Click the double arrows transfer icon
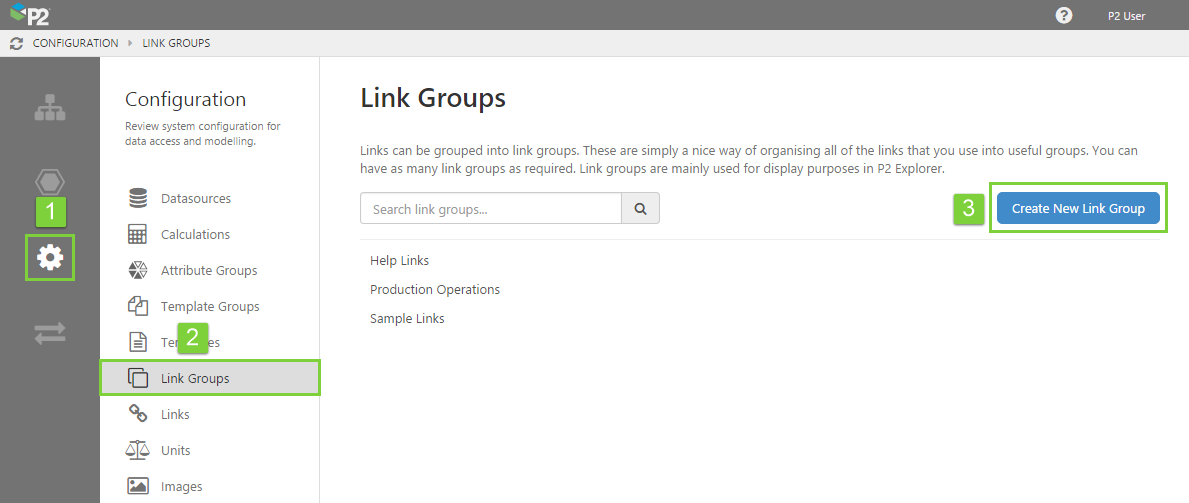 pos(50,334)
